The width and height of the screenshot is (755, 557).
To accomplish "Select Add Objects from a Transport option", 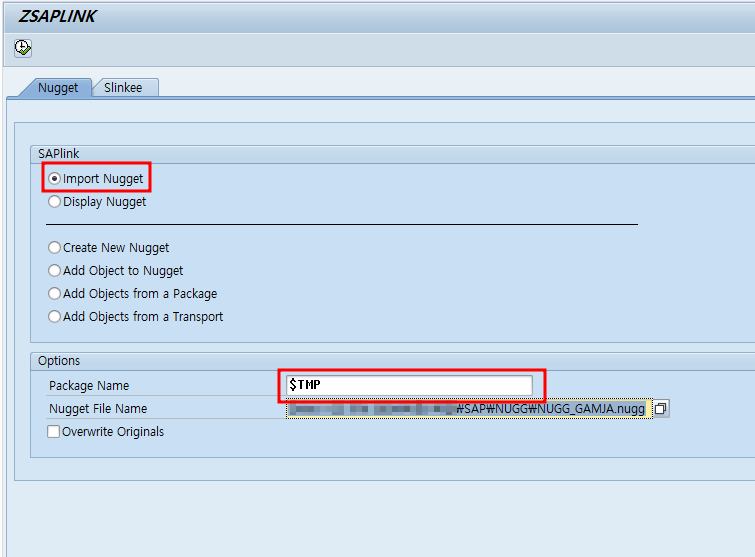I will point(54,317).
